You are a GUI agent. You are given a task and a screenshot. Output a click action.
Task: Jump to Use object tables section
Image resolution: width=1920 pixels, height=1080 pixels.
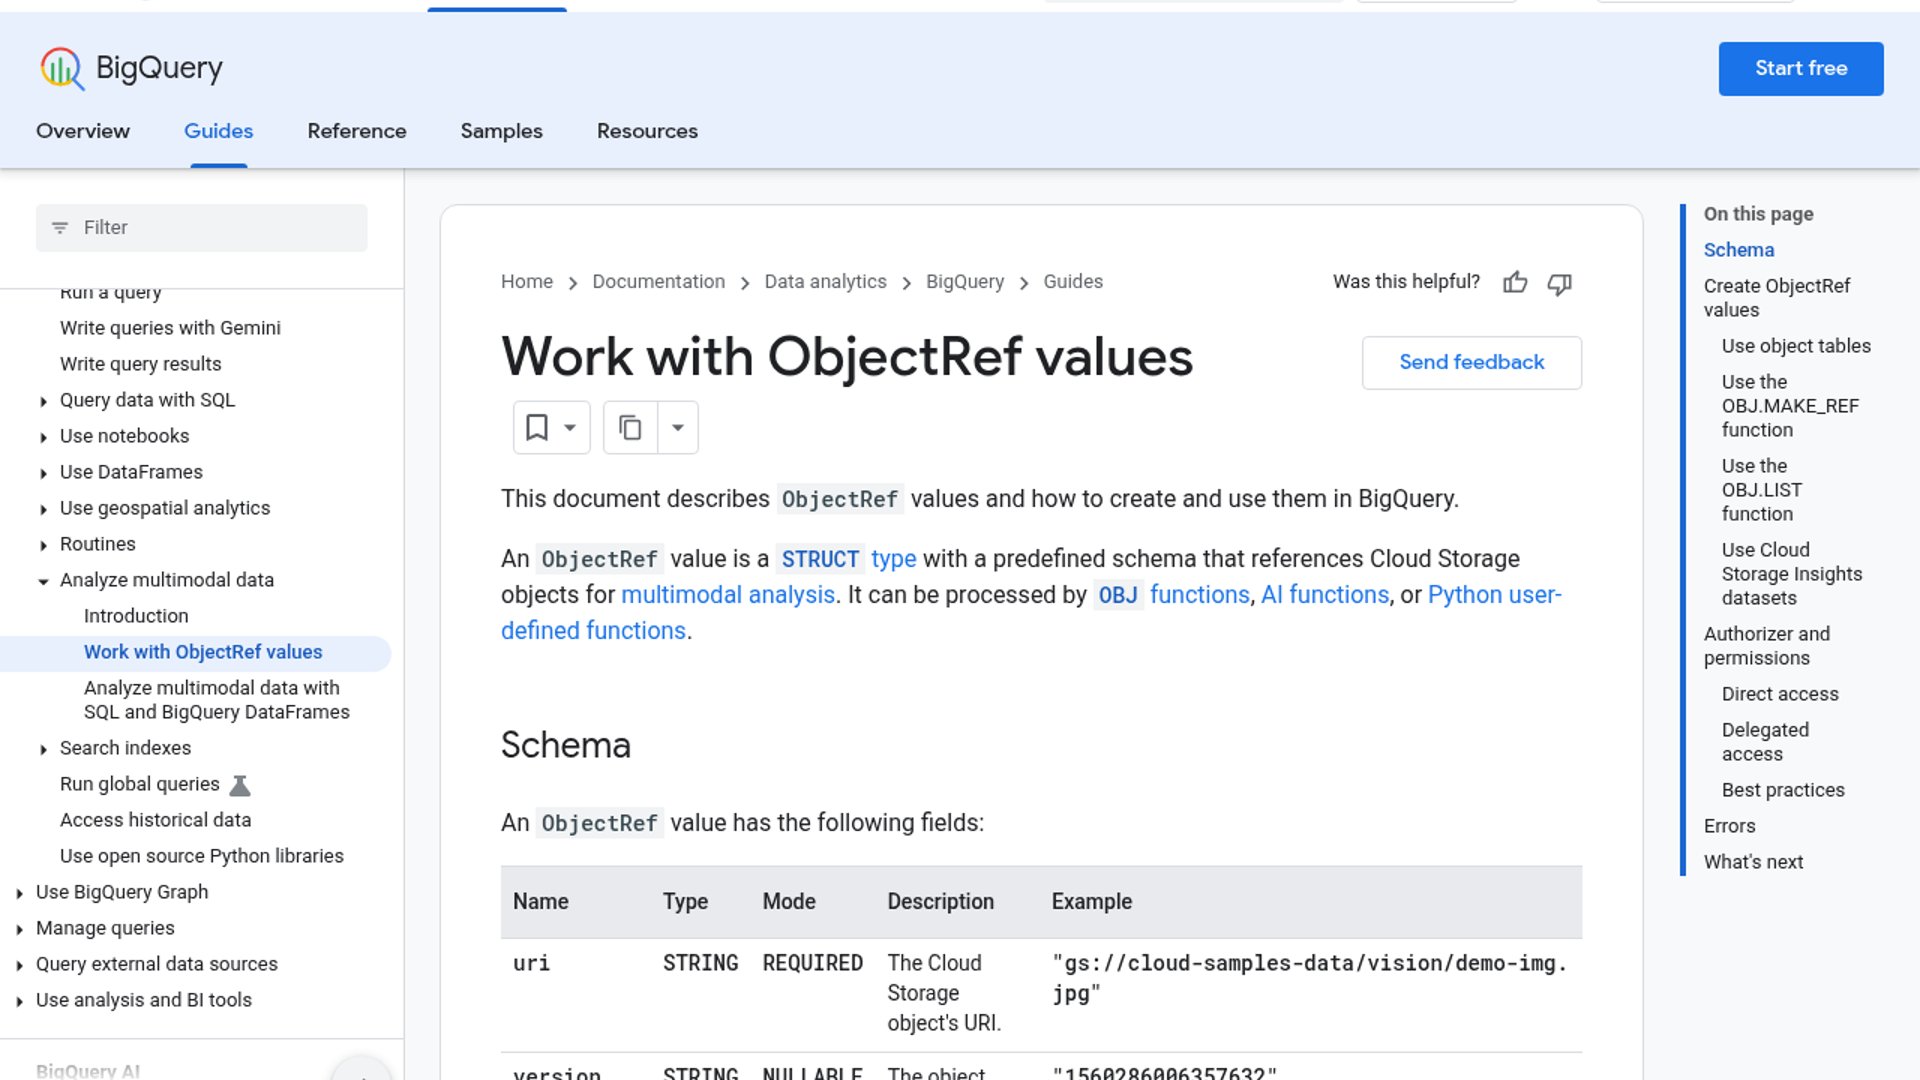click(1796, 346)
